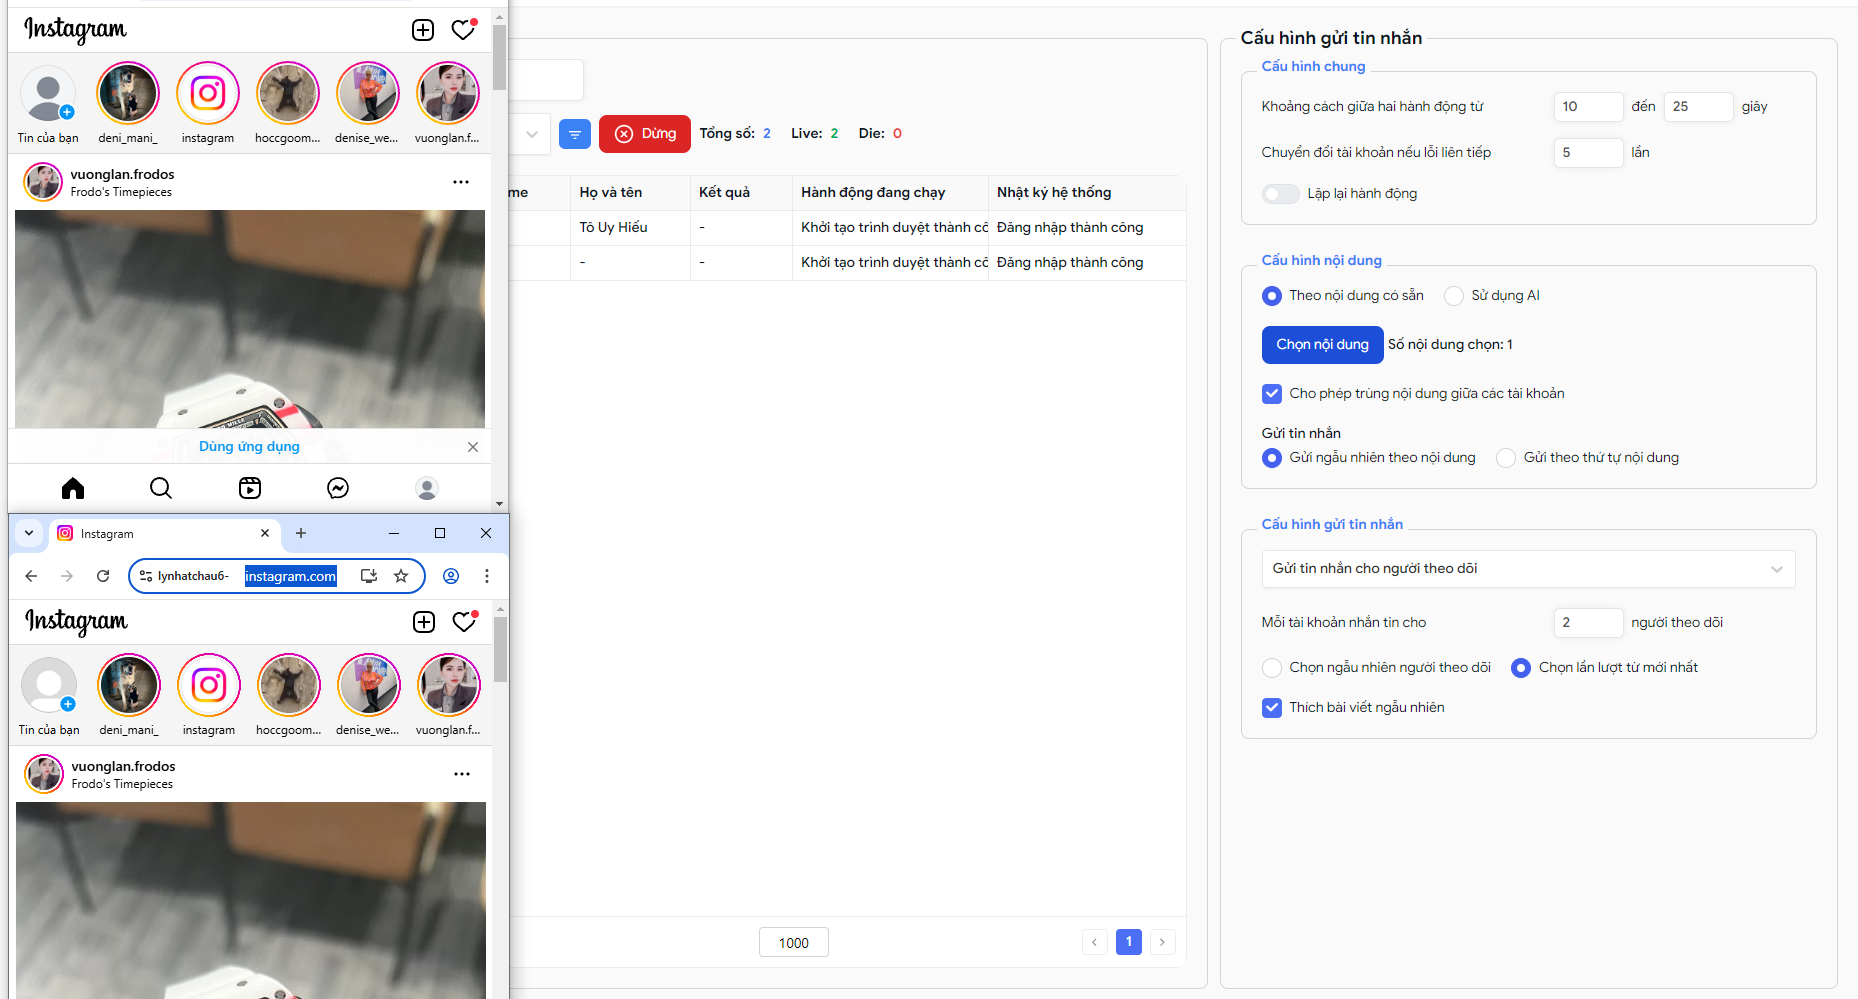Image resolution: width=1858 pixels, height=999 pixels.
Task: Open Instagram search via the magnifier icon
Action: [161, 488]
